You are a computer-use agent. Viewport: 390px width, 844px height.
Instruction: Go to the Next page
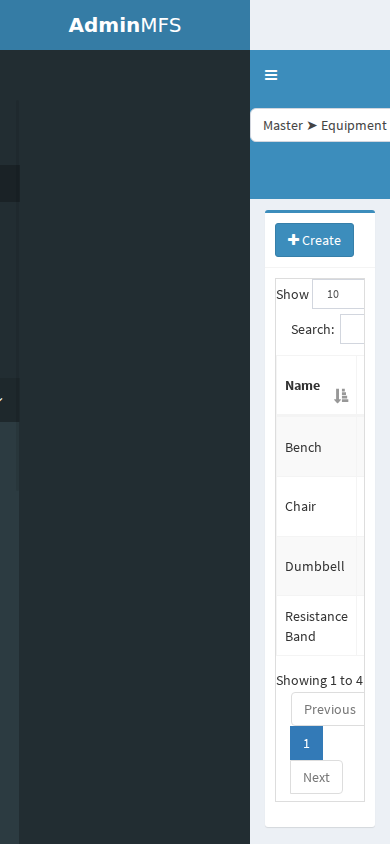pos(316,777)
